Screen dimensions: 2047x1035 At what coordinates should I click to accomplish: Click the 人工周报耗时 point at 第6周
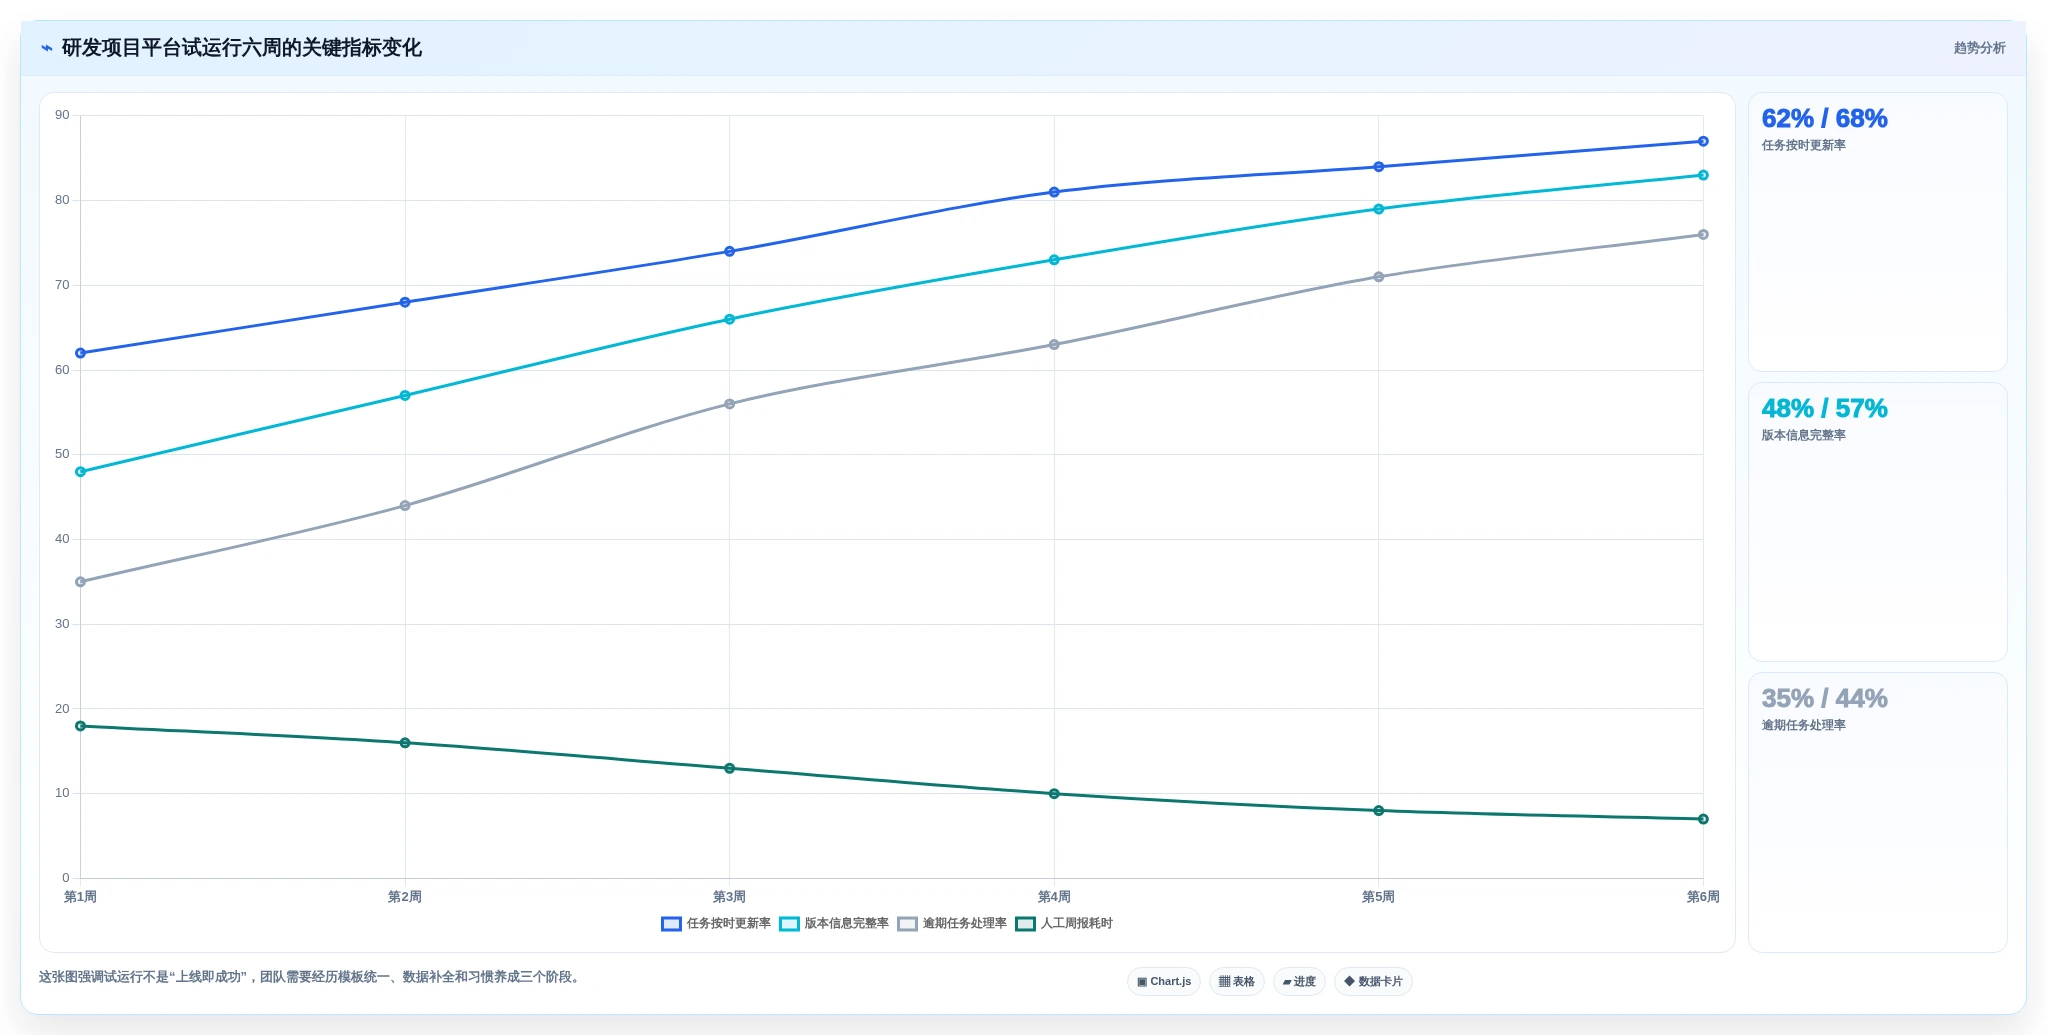tap(1703, 819)
